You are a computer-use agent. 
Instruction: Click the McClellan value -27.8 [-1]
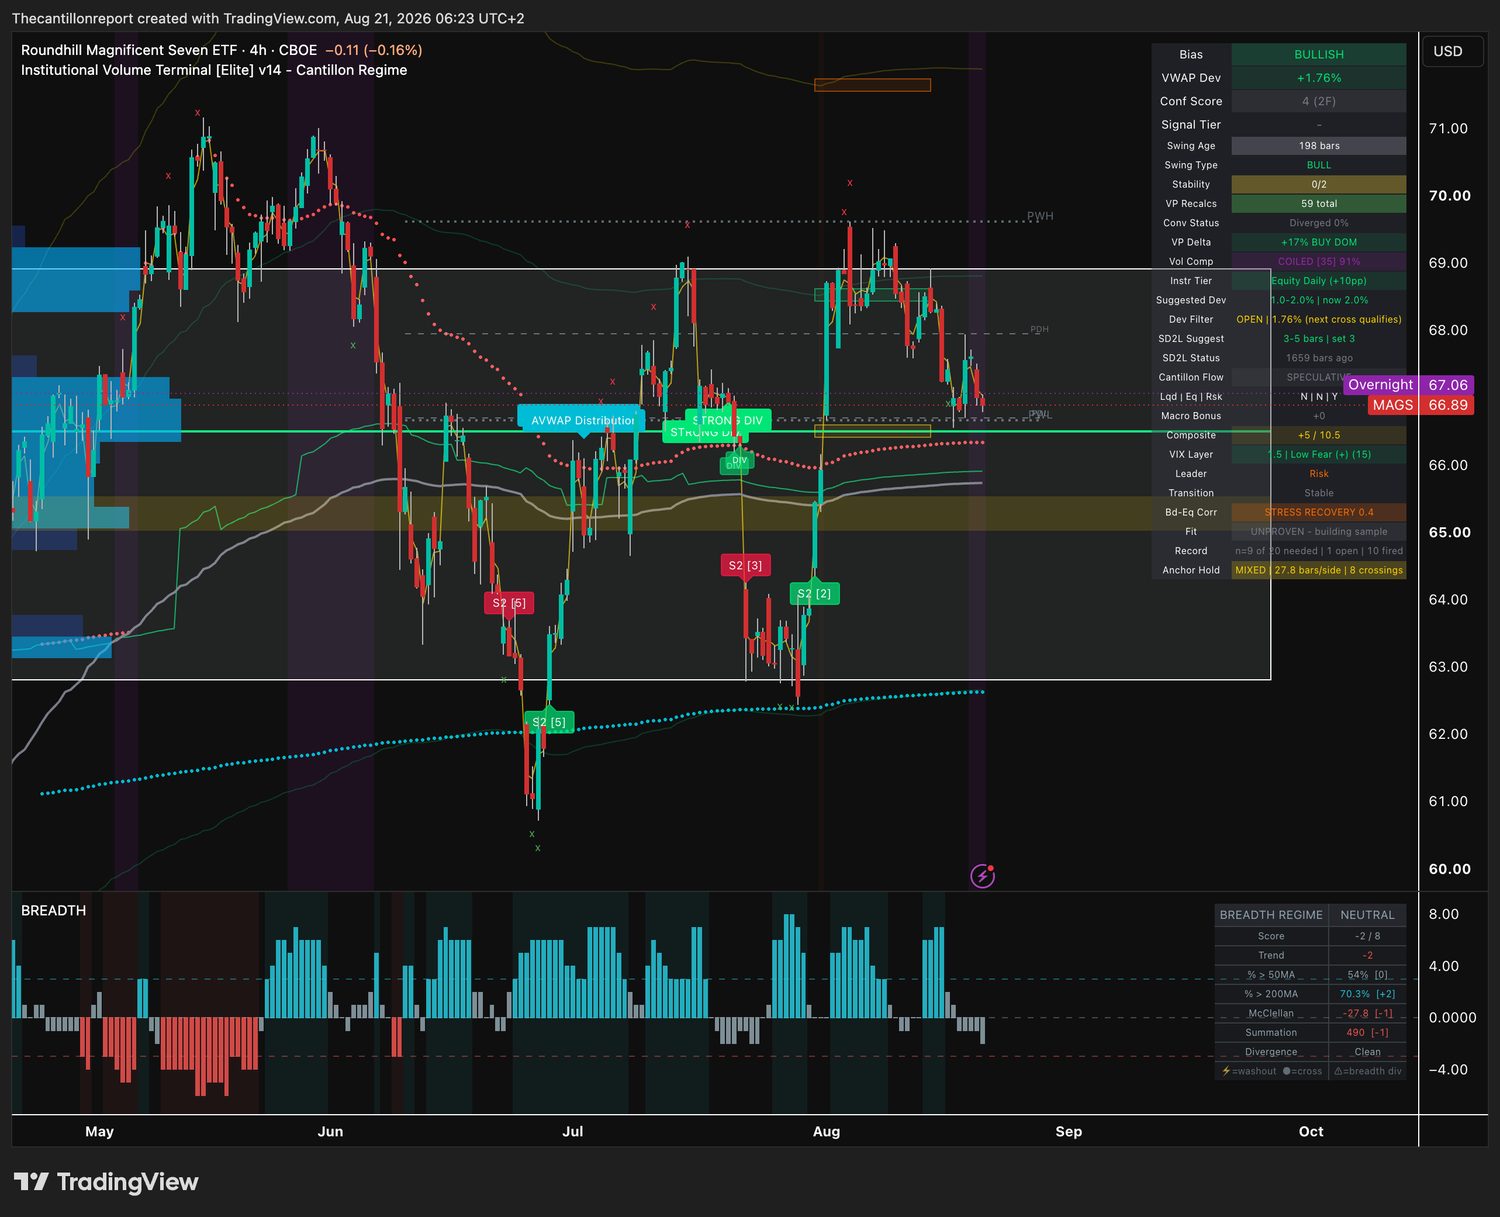point(1367,1013)
